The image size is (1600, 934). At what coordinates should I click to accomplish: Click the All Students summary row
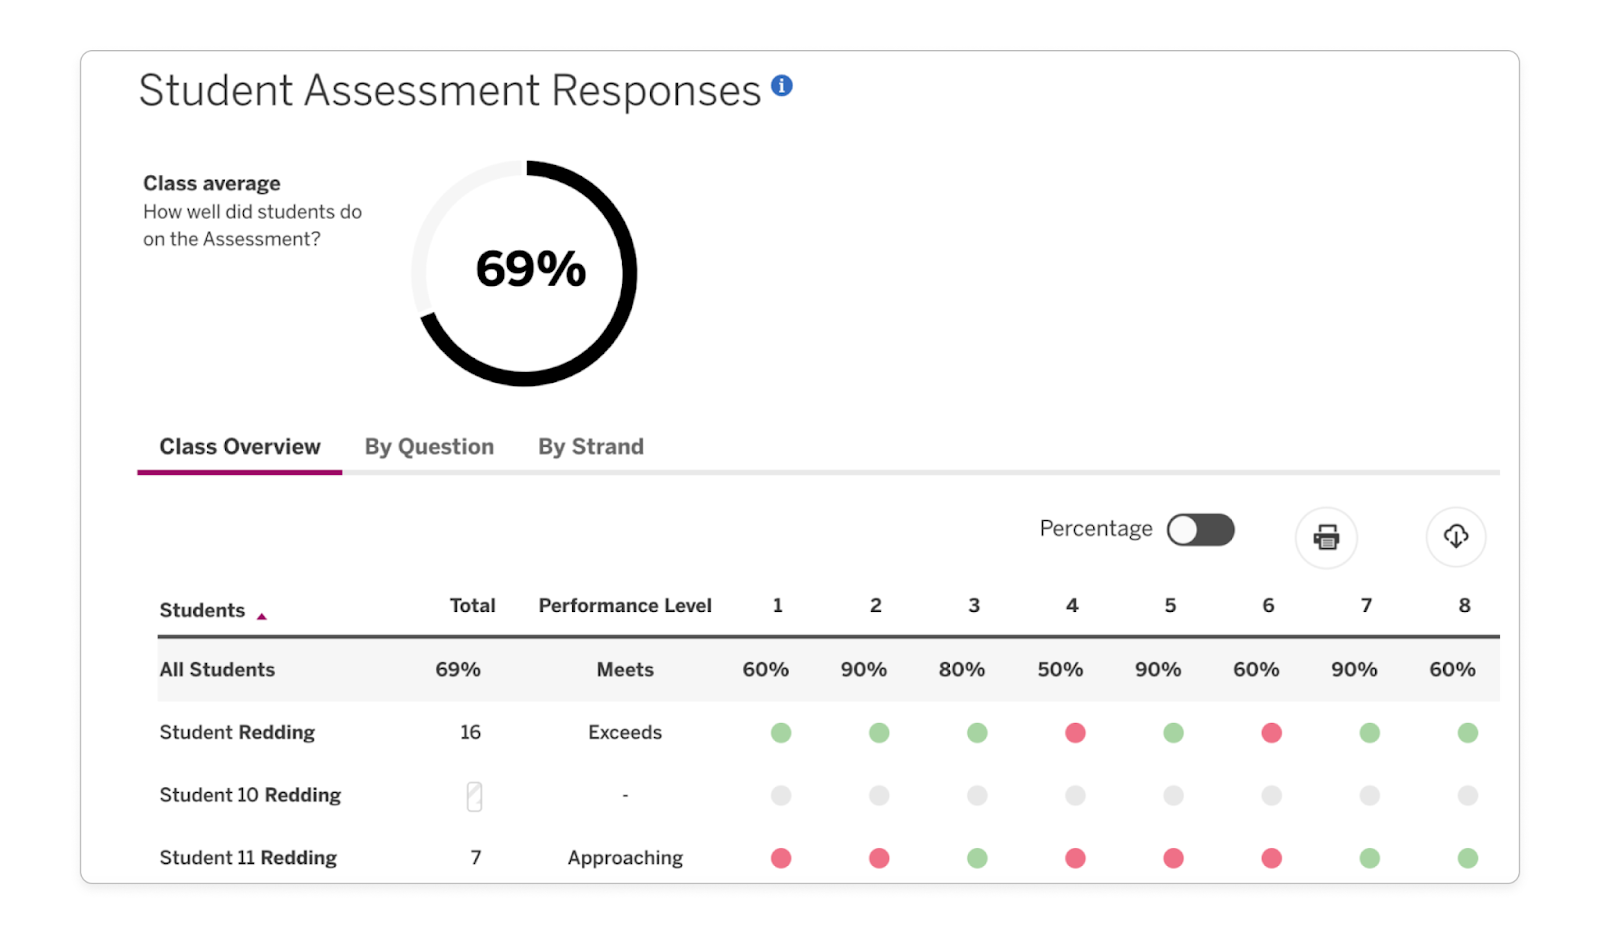(216, 670)
